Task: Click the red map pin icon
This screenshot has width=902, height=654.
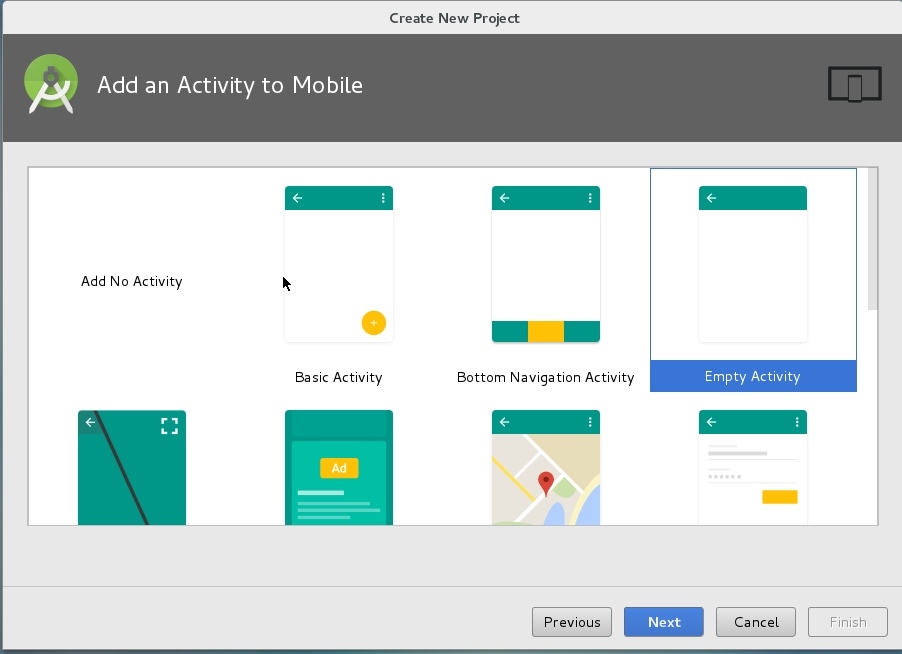Action: [545, 483]
